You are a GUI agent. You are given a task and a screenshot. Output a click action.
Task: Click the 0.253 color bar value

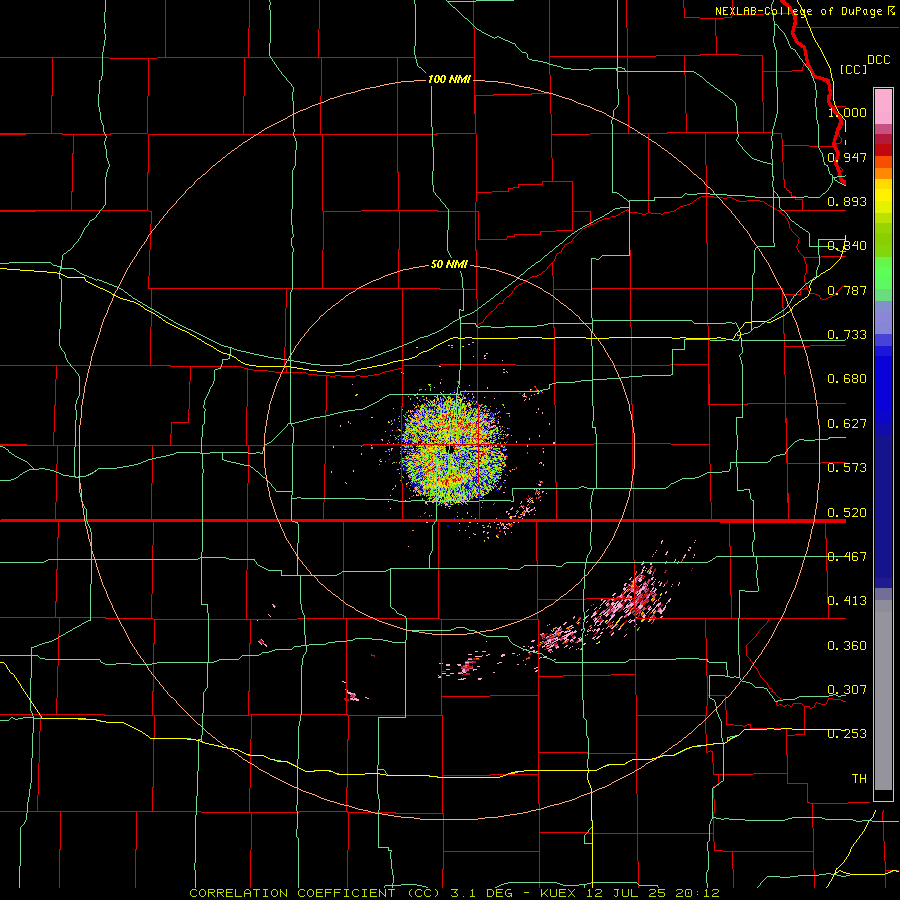(847, 734)
